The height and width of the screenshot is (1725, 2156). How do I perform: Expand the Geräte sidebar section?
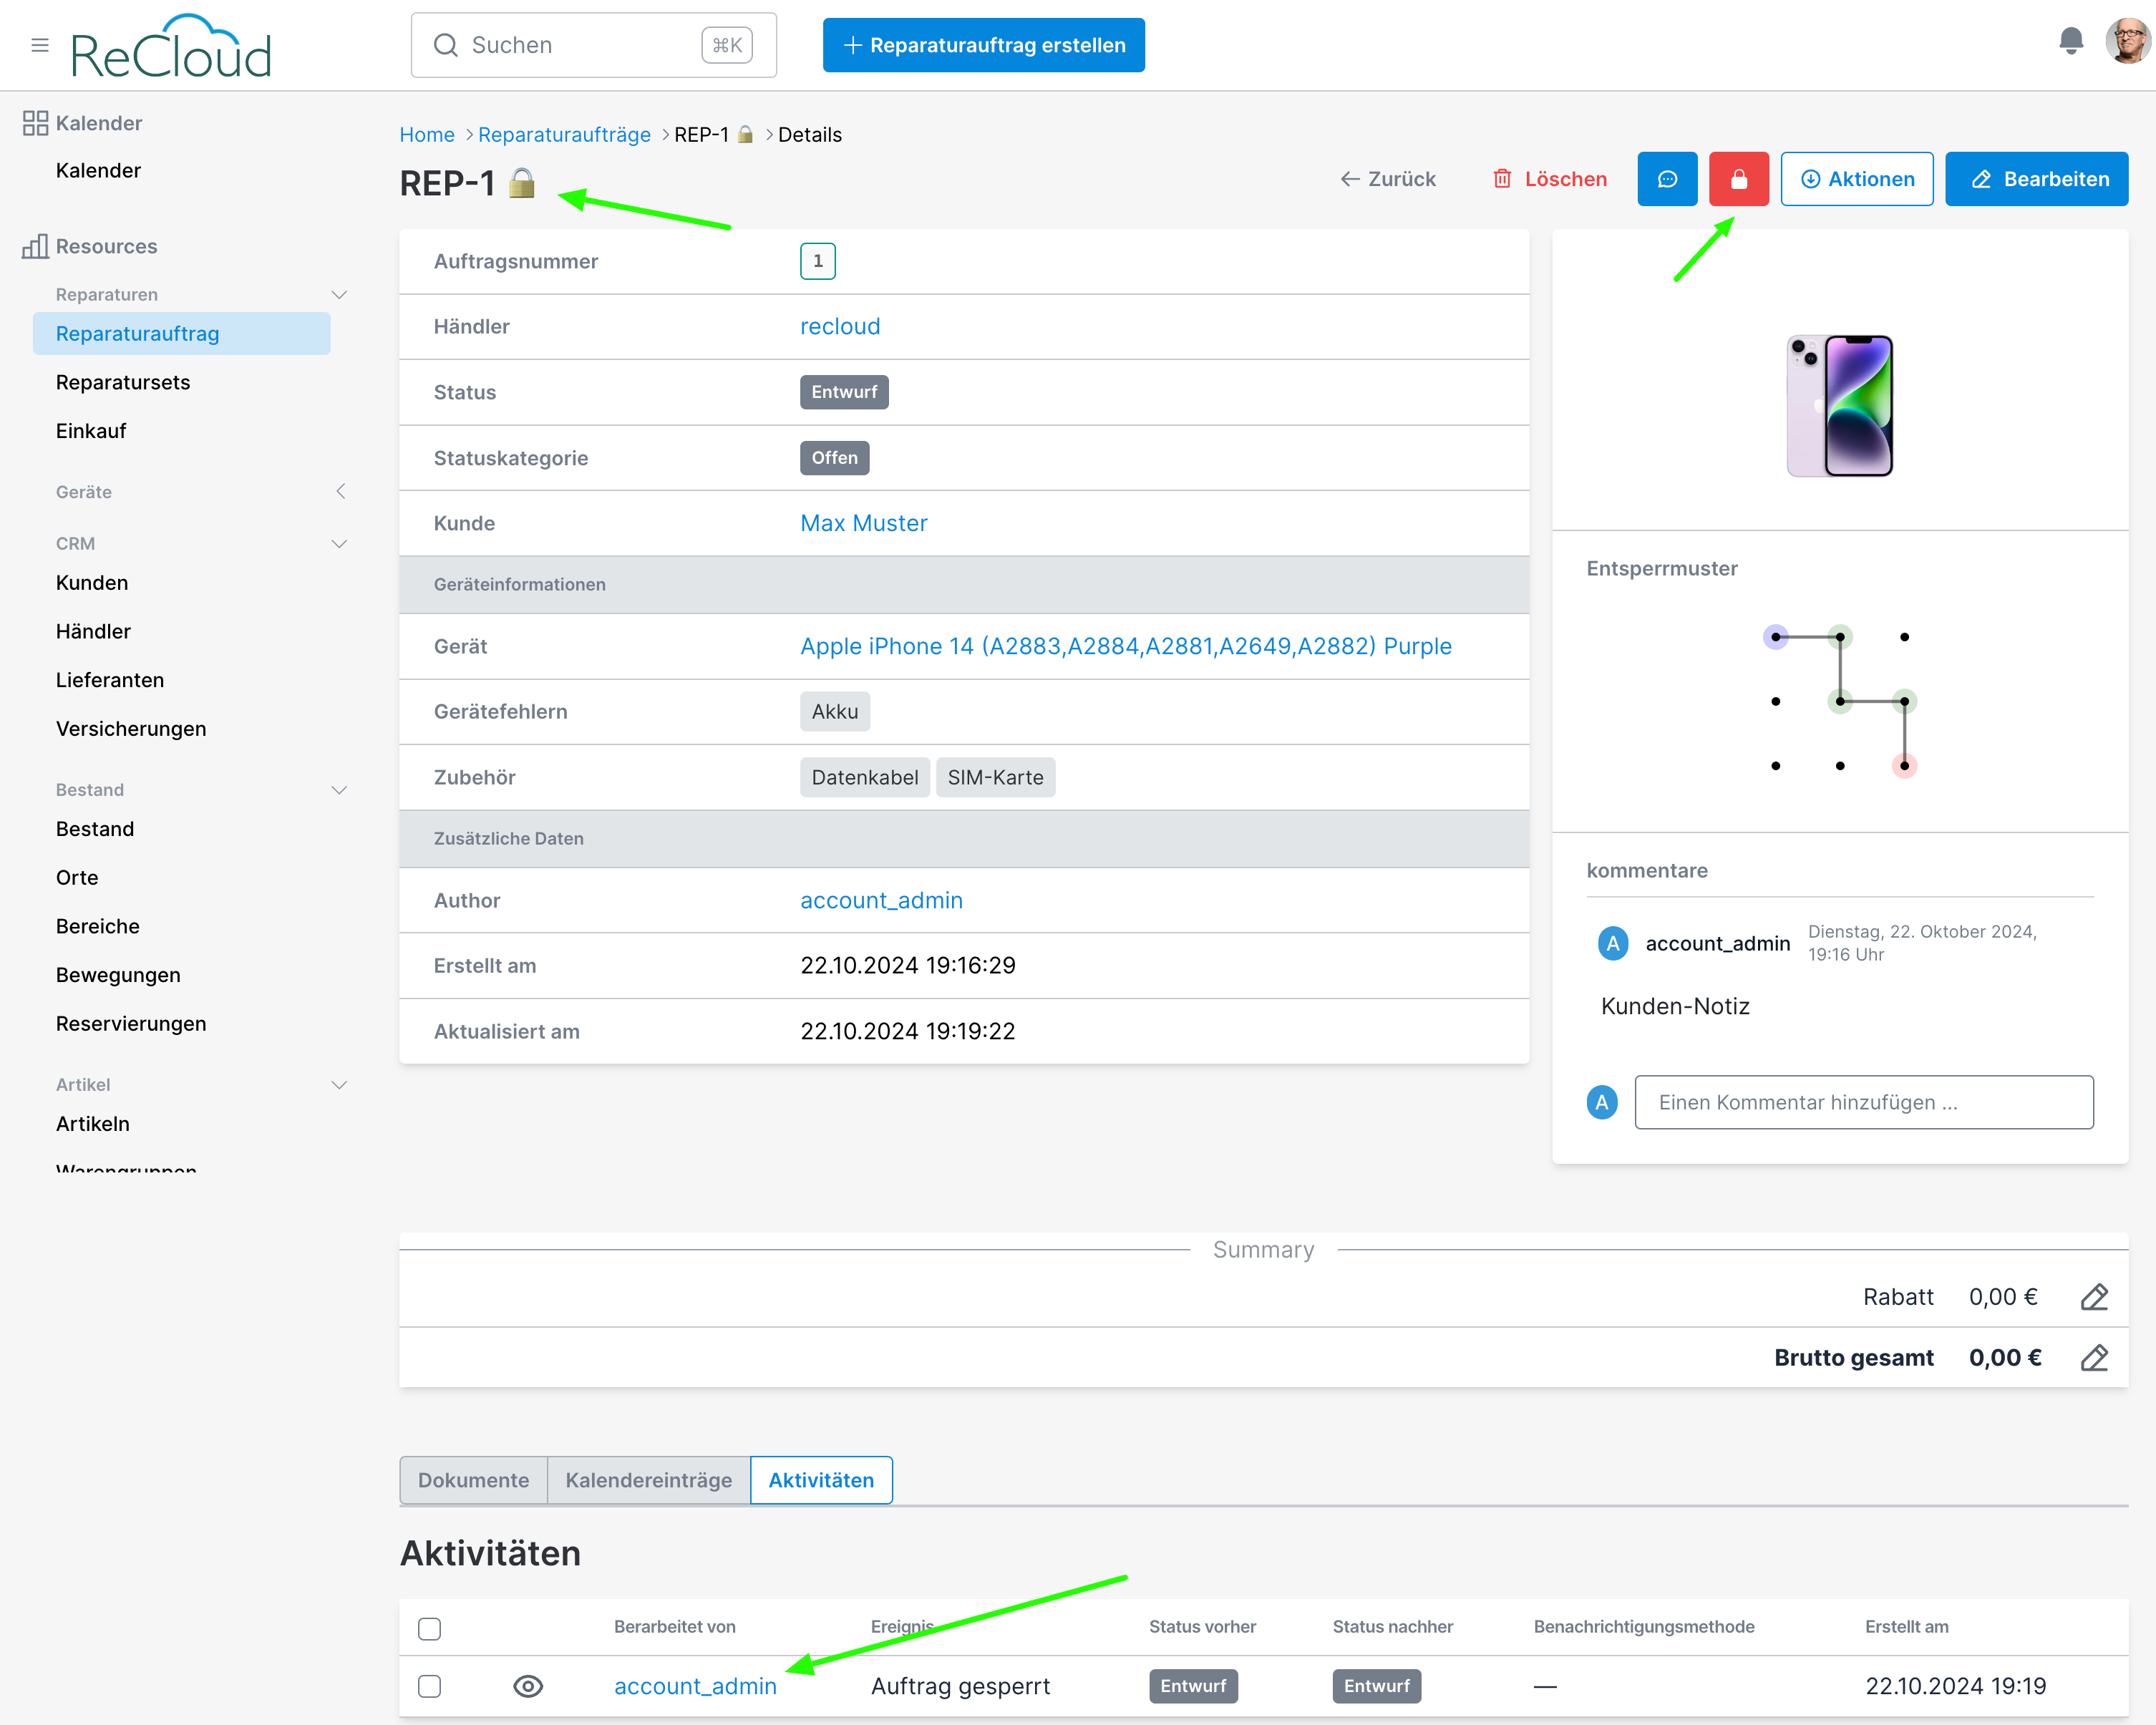[x=340, y=491]
